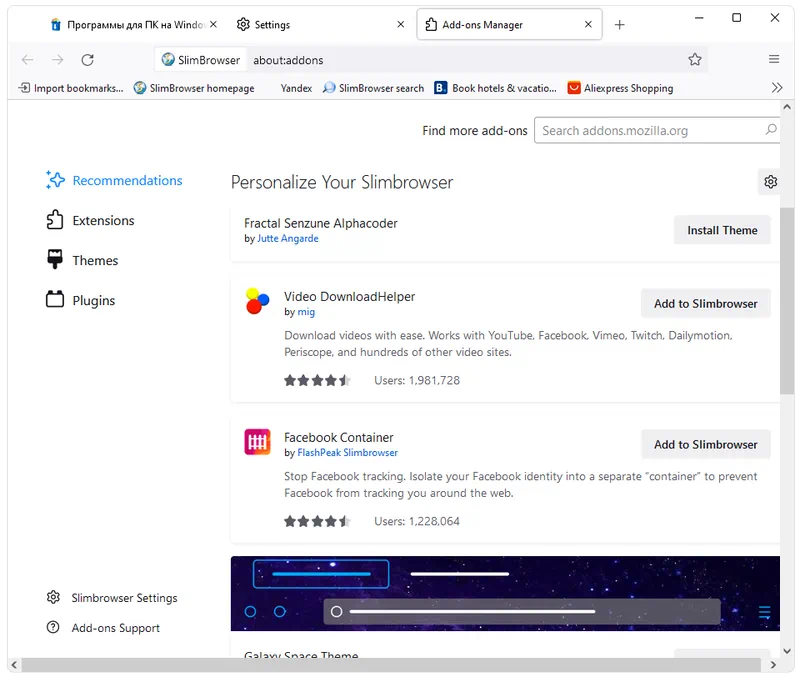Click the vertical scrollbar up arrow
800x677 pixels.
coord(787,107)
